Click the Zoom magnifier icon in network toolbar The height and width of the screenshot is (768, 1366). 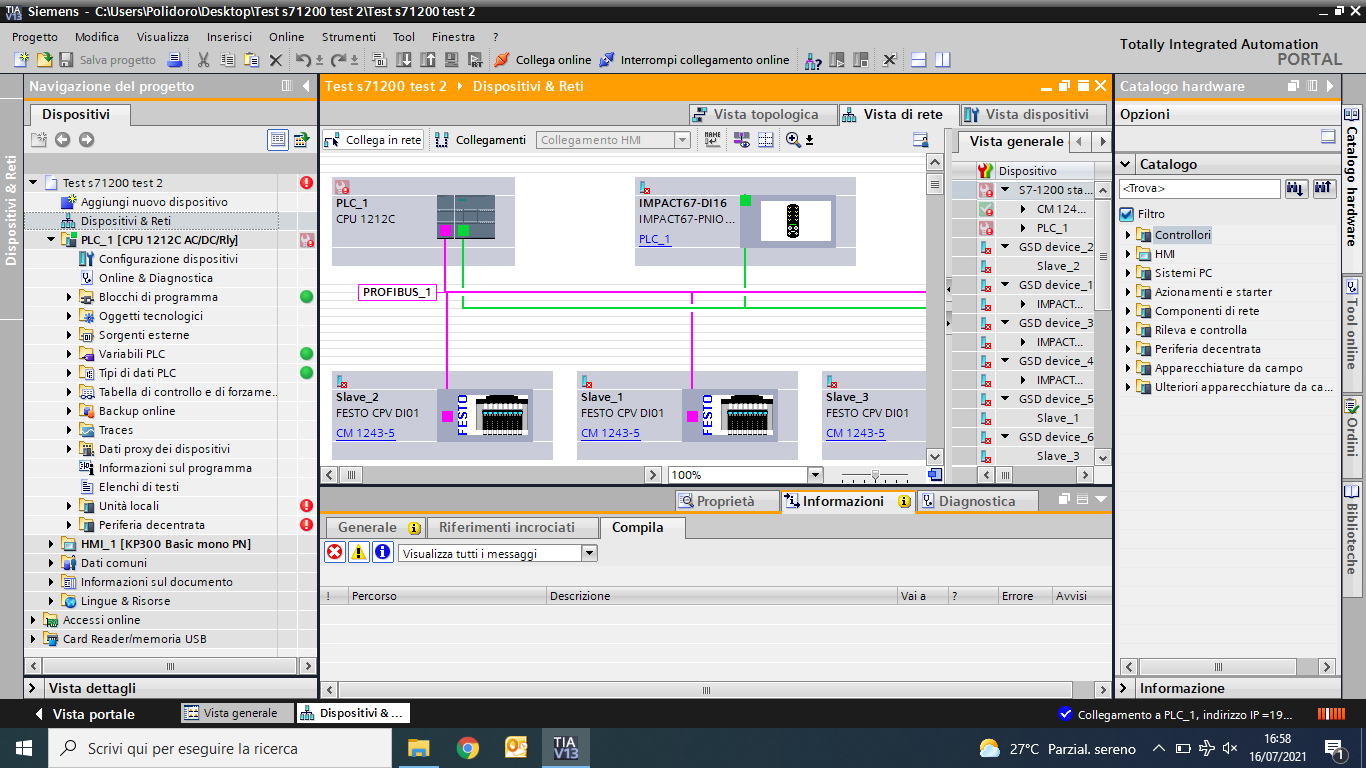pyautogui.click(x=793, y=140)
